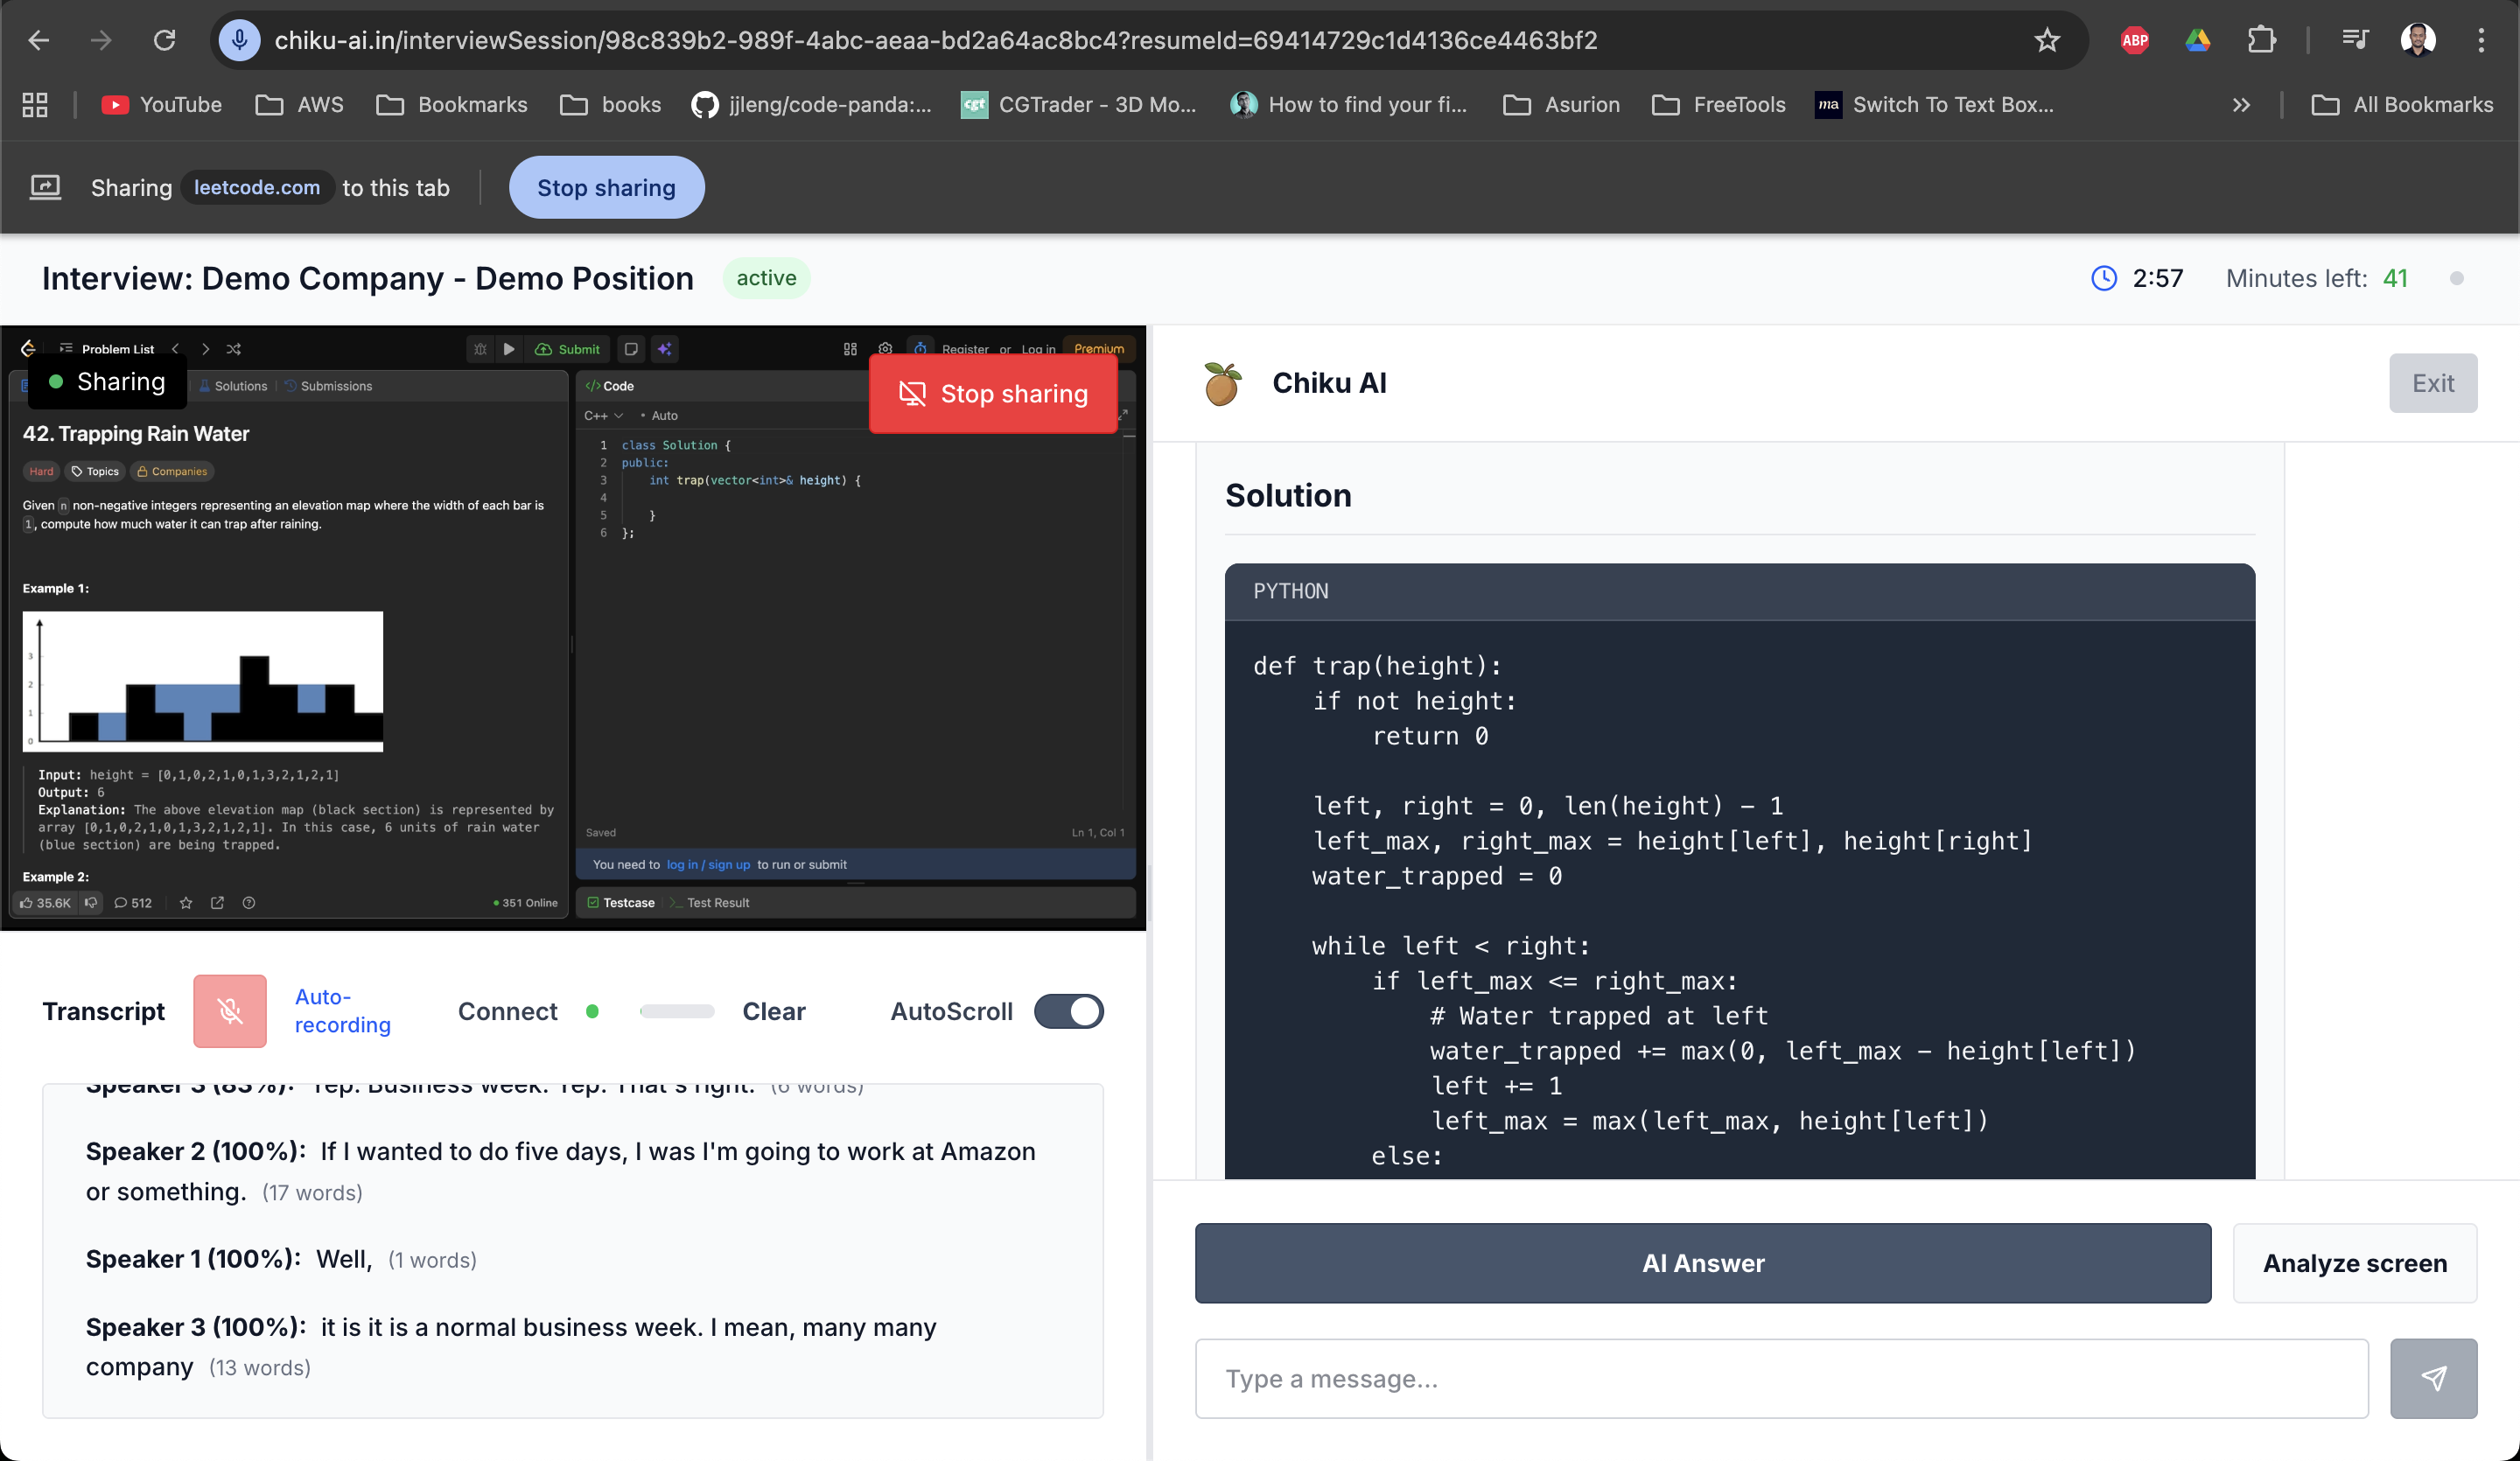Shuffle to a random problem
This screenshot has height=1461, width=2520.
point(233,349)
